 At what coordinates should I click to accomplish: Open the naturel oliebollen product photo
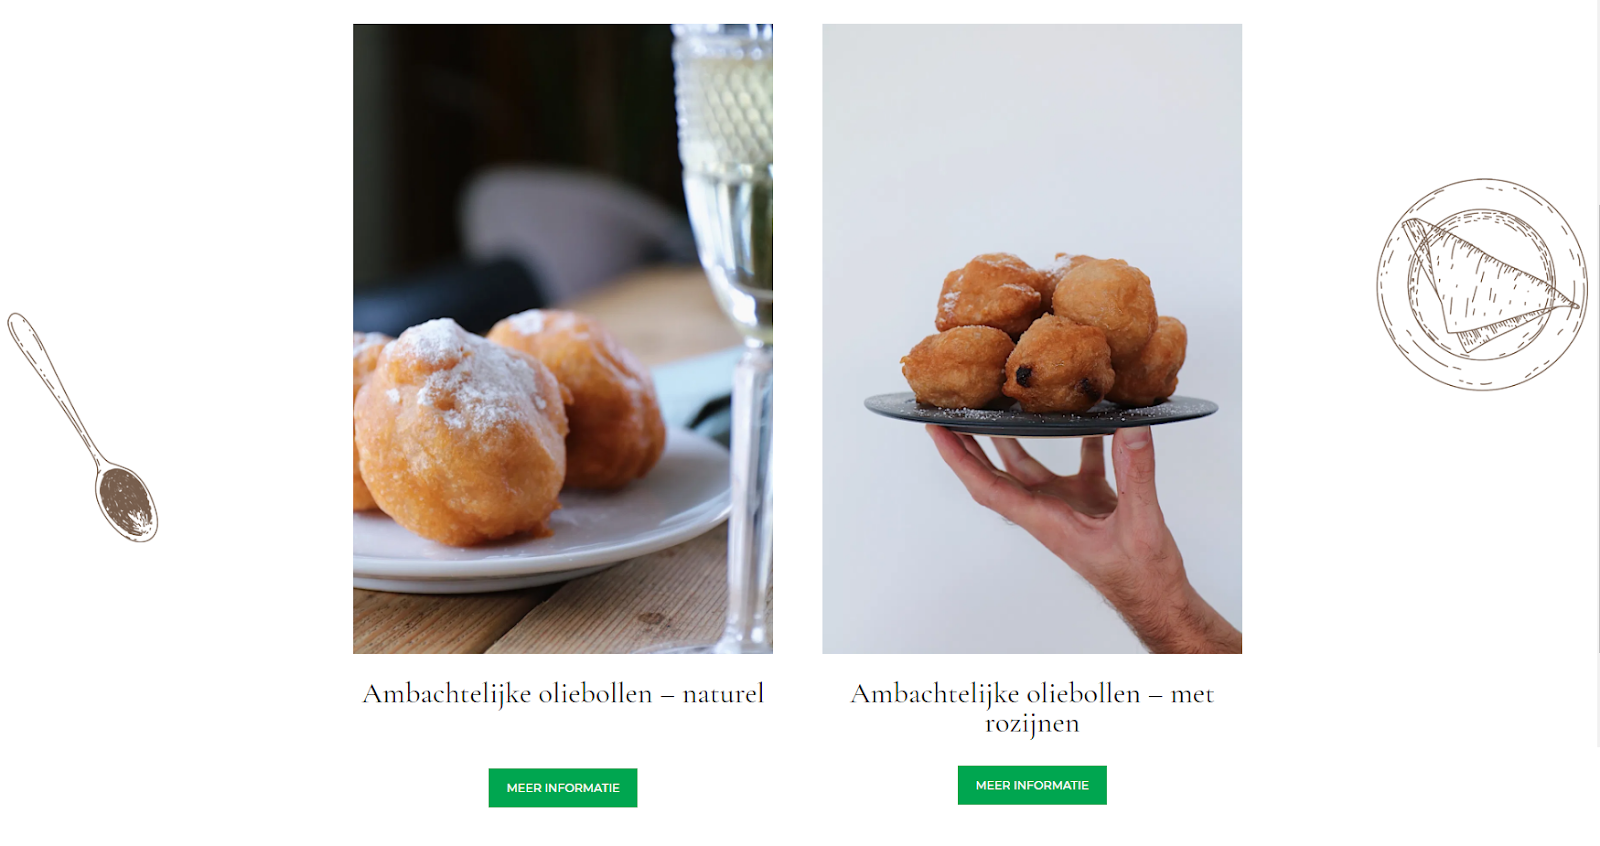(563, 339)
